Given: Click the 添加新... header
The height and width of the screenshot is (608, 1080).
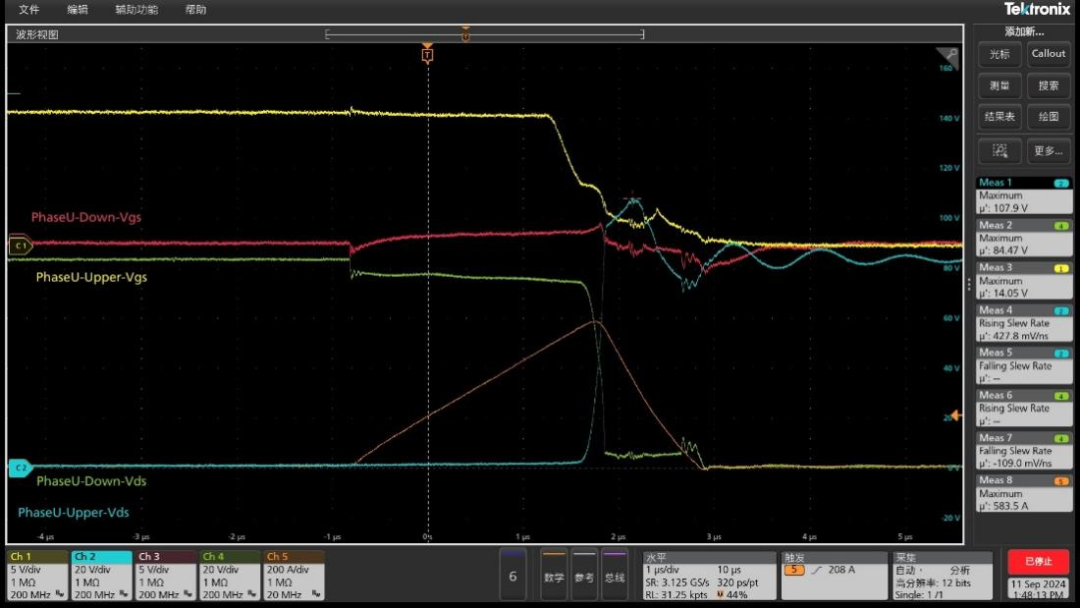Looking at the screenshot, I should click(1024, 32).
